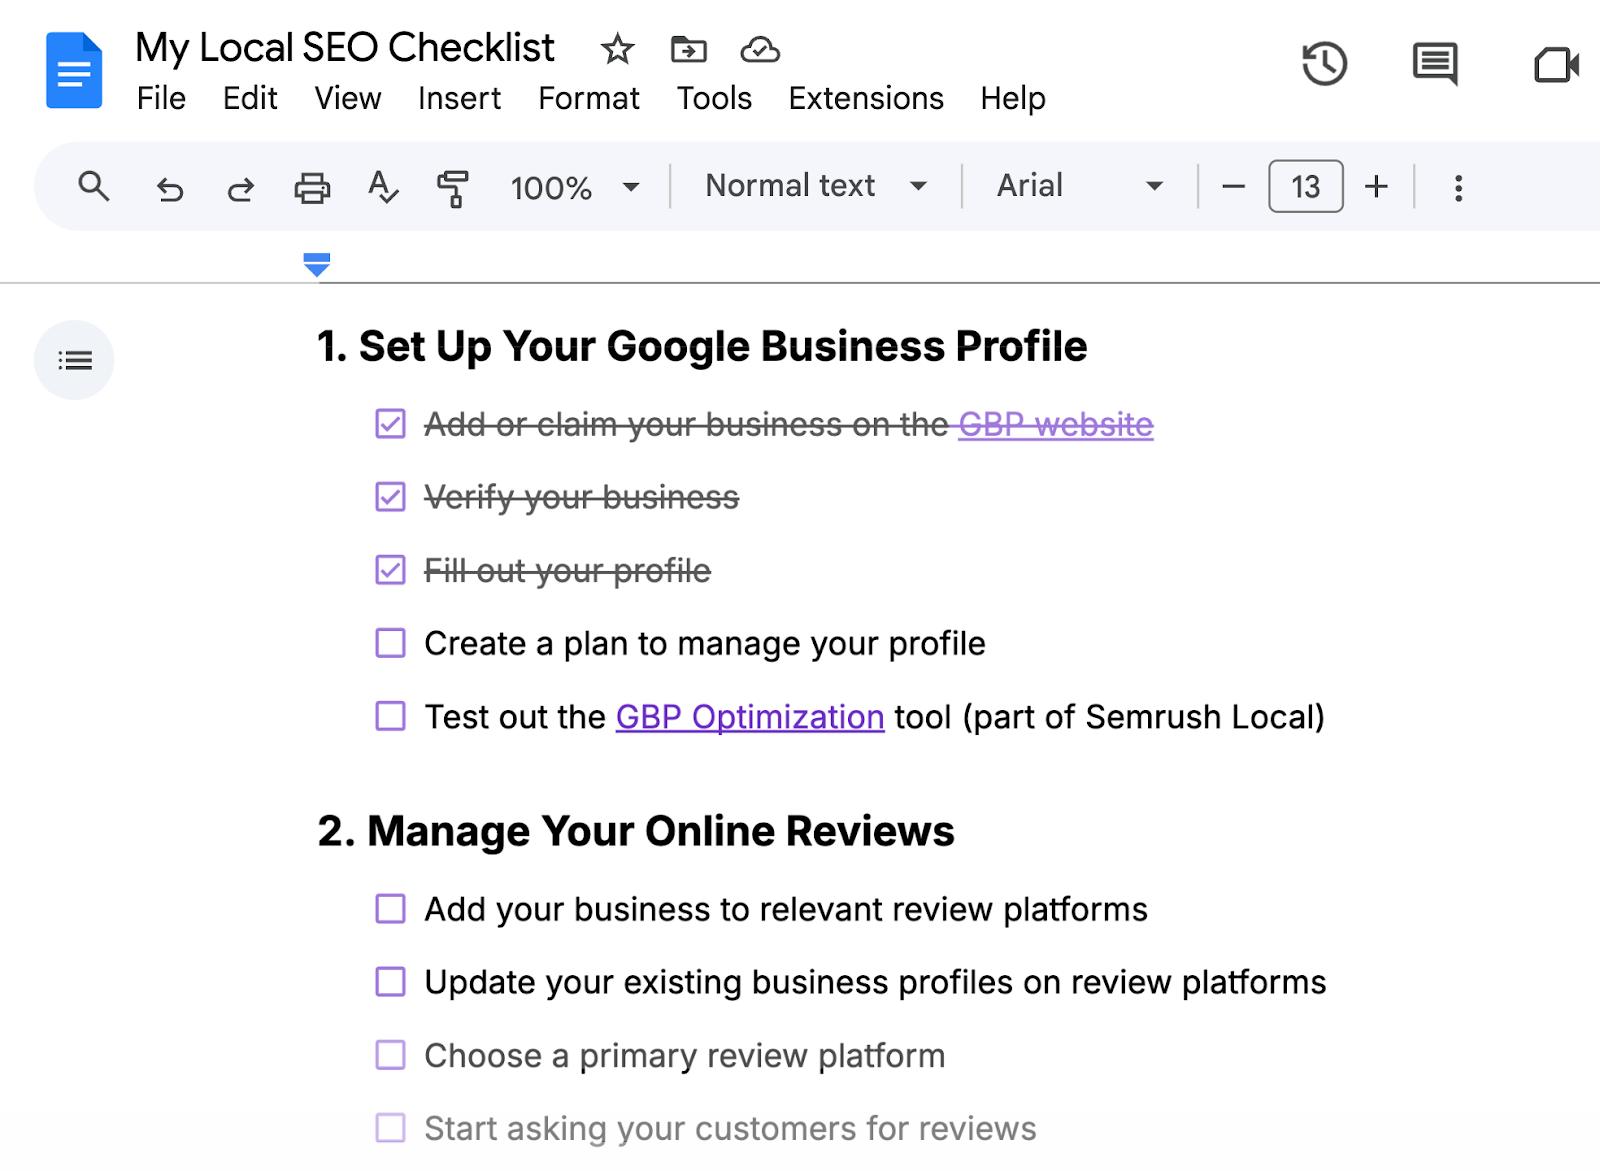Open version history
Screen dimensions: 1600x1171
coord(1325,63)
